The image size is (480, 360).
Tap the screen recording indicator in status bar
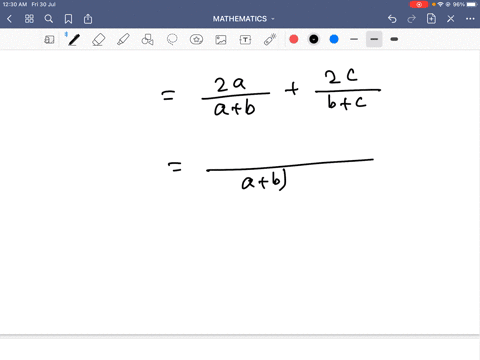(419, 4)
